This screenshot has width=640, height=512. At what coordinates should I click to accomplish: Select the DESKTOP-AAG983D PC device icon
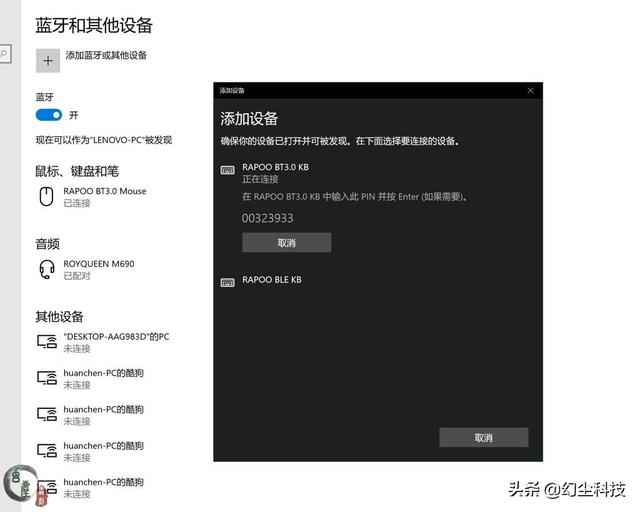(x=47, y=341)
